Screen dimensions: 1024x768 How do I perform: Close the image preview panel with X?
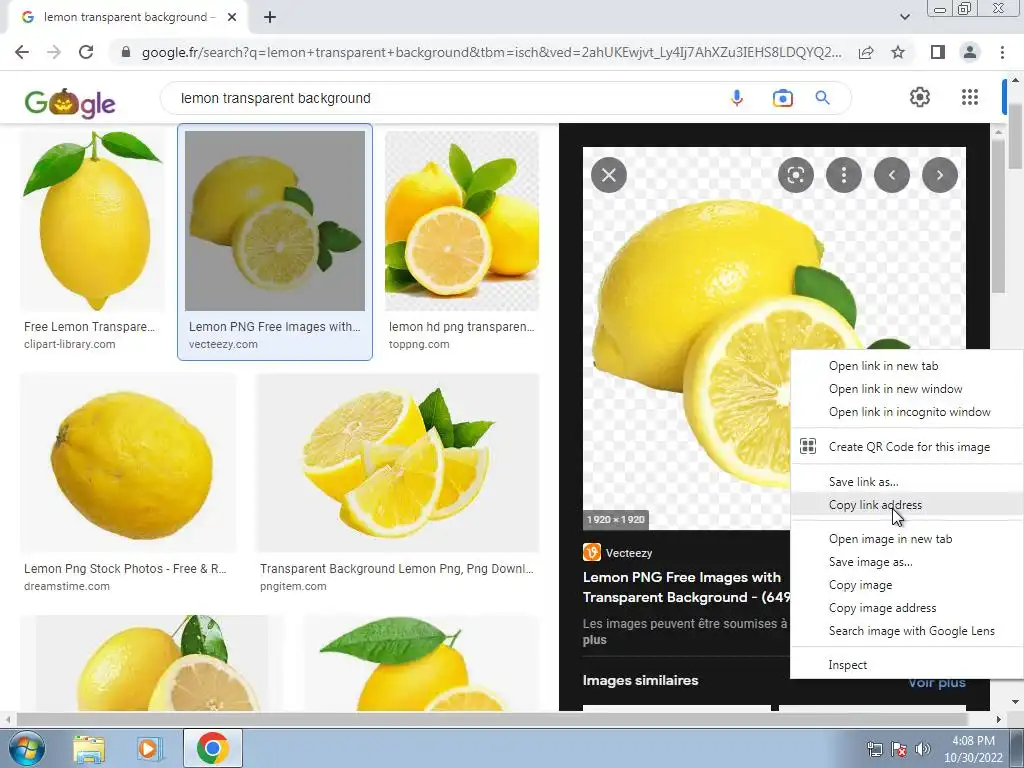(609, 175)
